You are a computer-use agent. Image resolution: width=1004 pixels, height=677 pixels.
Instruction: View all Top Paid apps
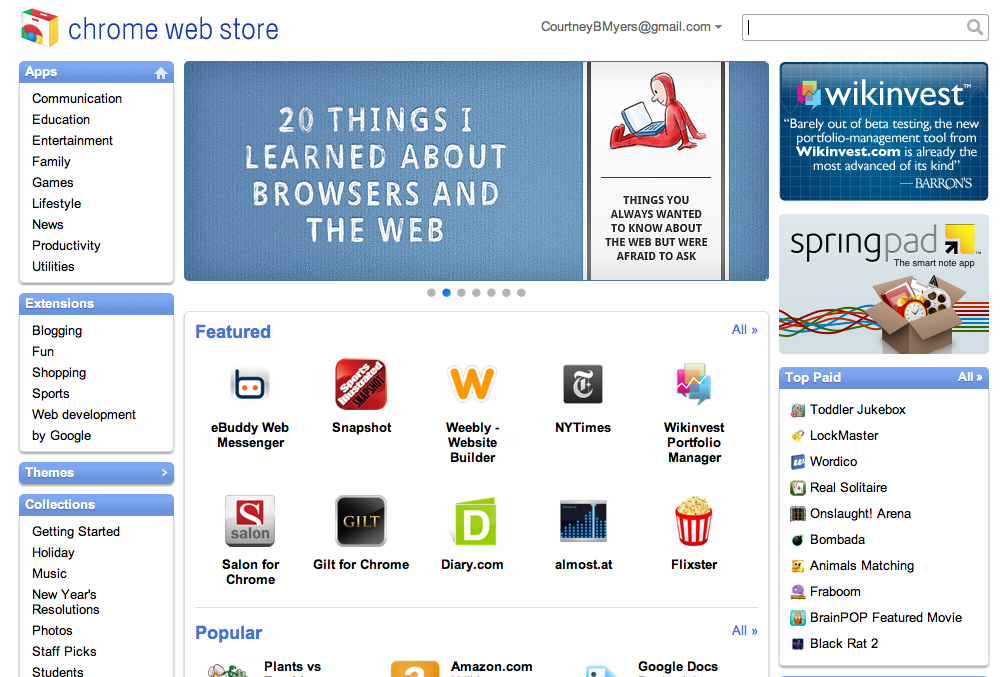[969, 377]
